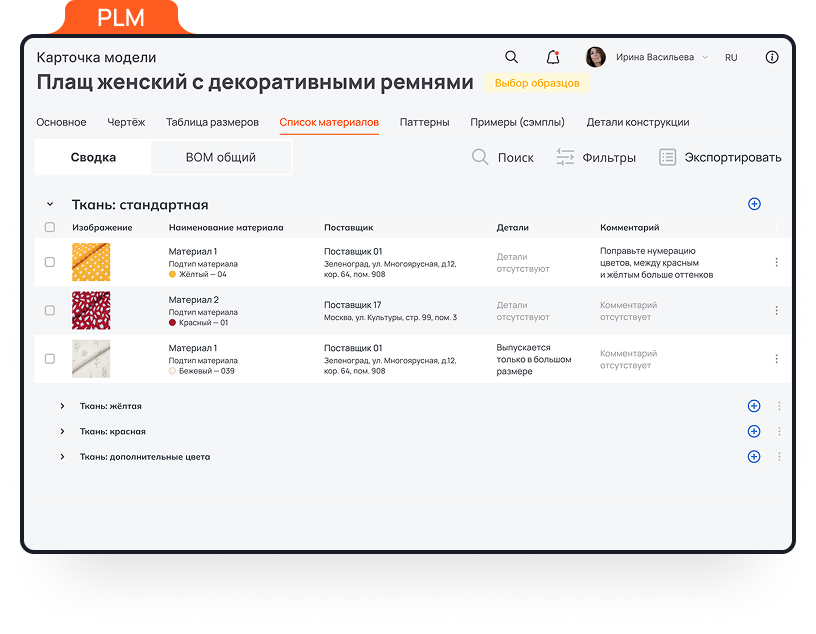This screenshot has height=634, width=816.
Task: Select checkbox of the beige Материал 1 row
Action: (x=50, y=359)
